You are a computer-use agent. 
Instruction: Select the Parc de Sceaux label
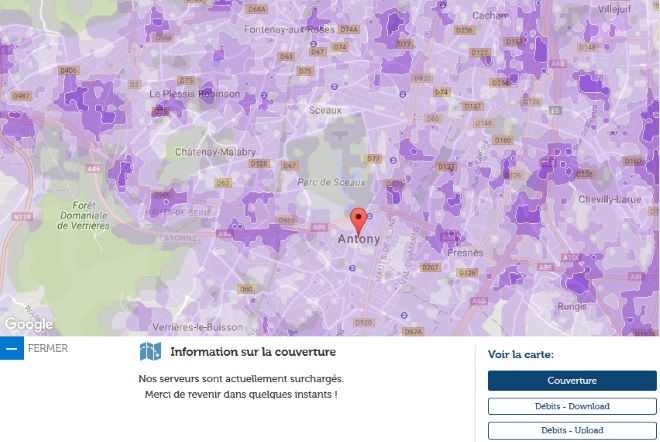point(331,182)
